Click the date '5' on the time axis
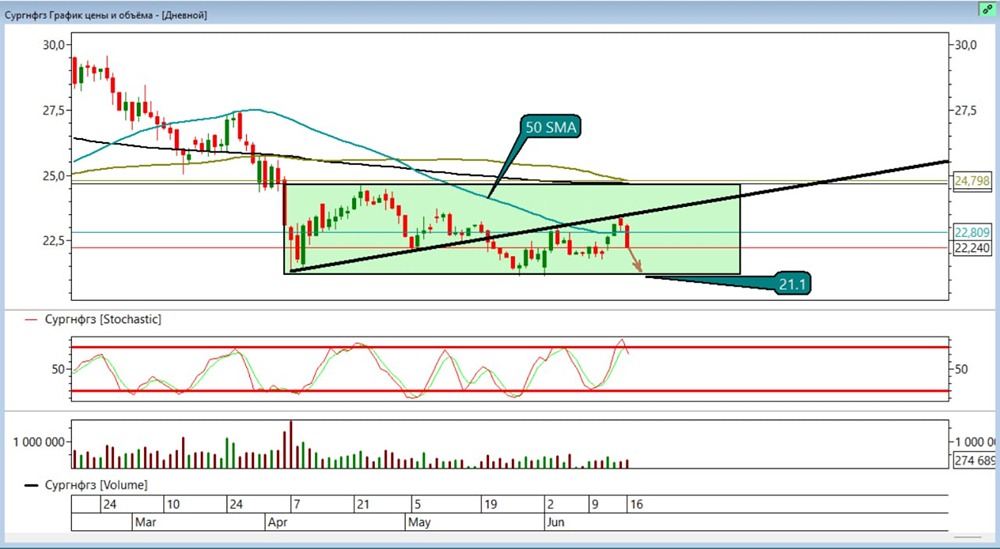Viewport: 1000px width, 549px height. pos(416,504)
